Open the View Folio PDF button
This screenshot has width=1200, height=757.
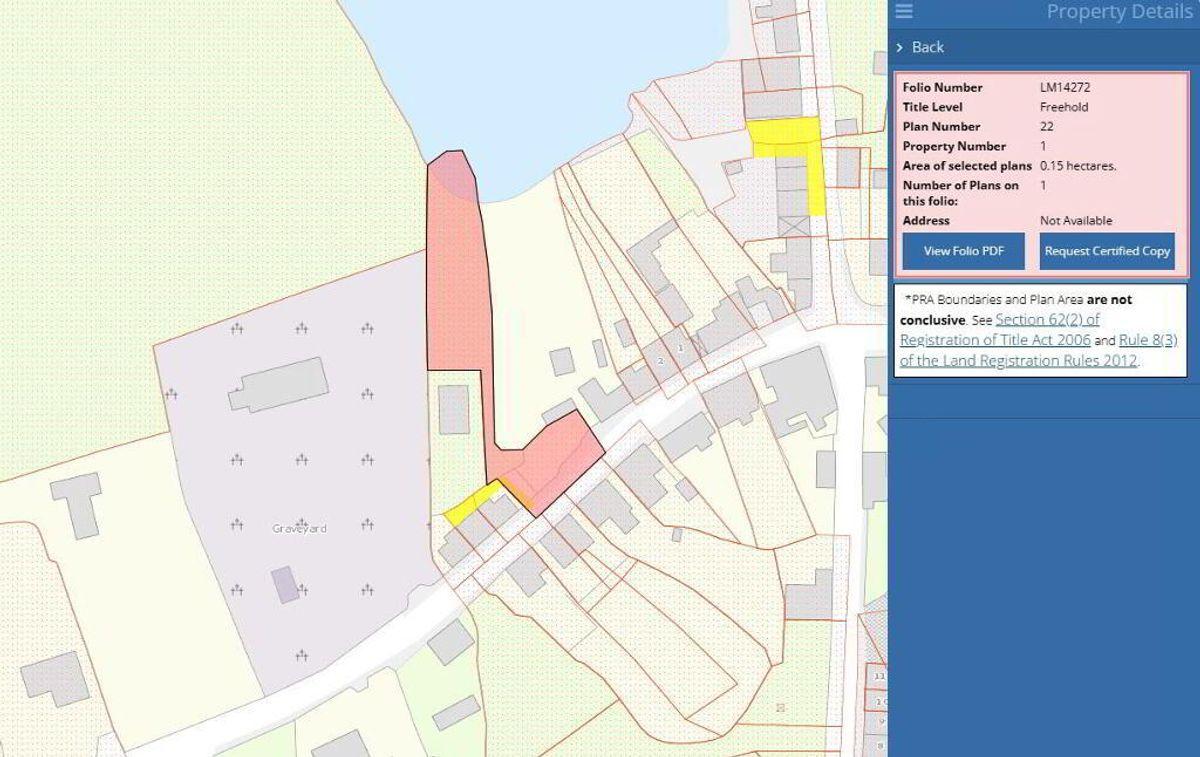click(x=963, y=251)
